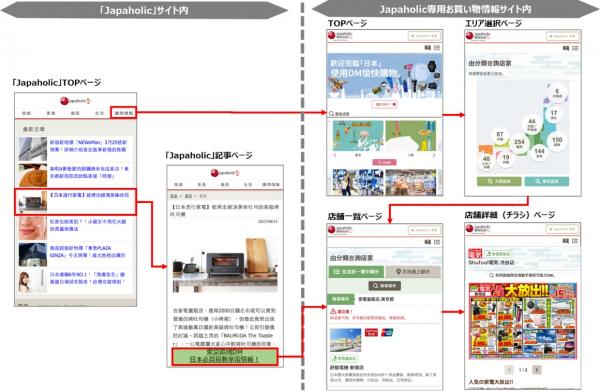The width and height of the screenshot is (600, 392).
Task: Click the red-boxed rightmost tab on Japaholic TOP
Action: click(124, 113)
